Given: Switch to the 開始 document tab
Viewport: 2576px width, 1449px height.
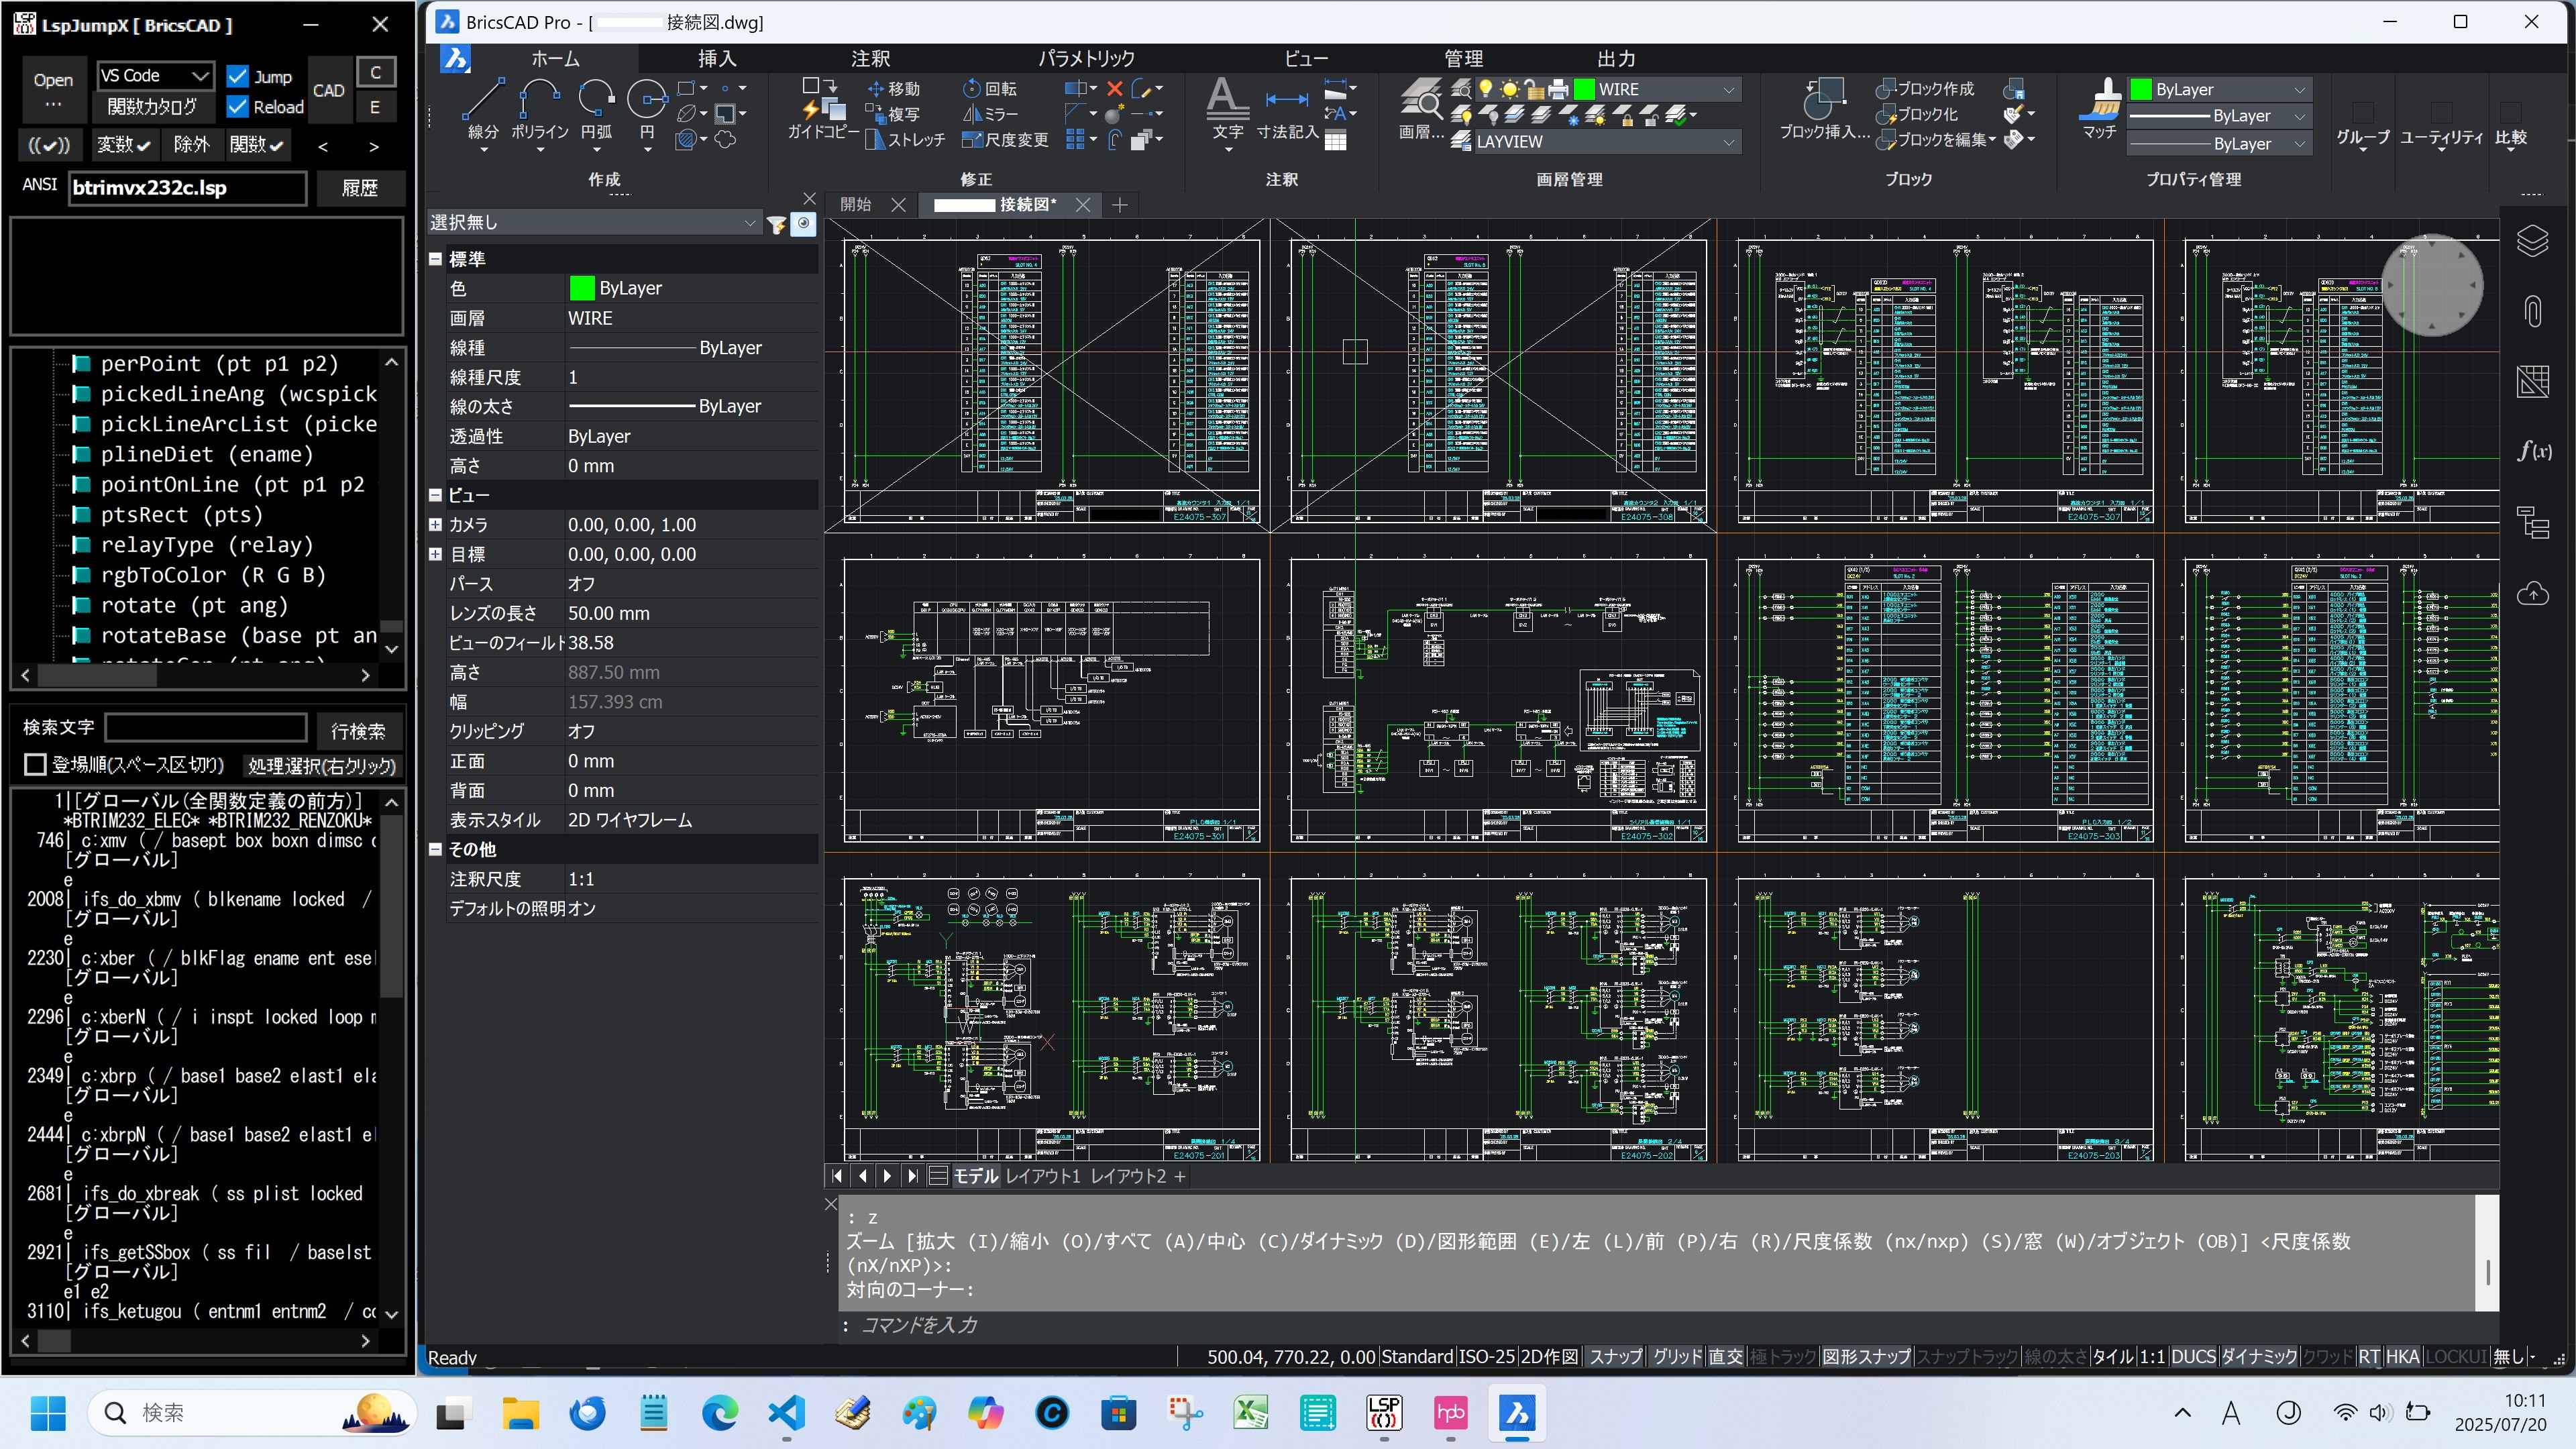Looking at the screenshot, I should (856, 205).
